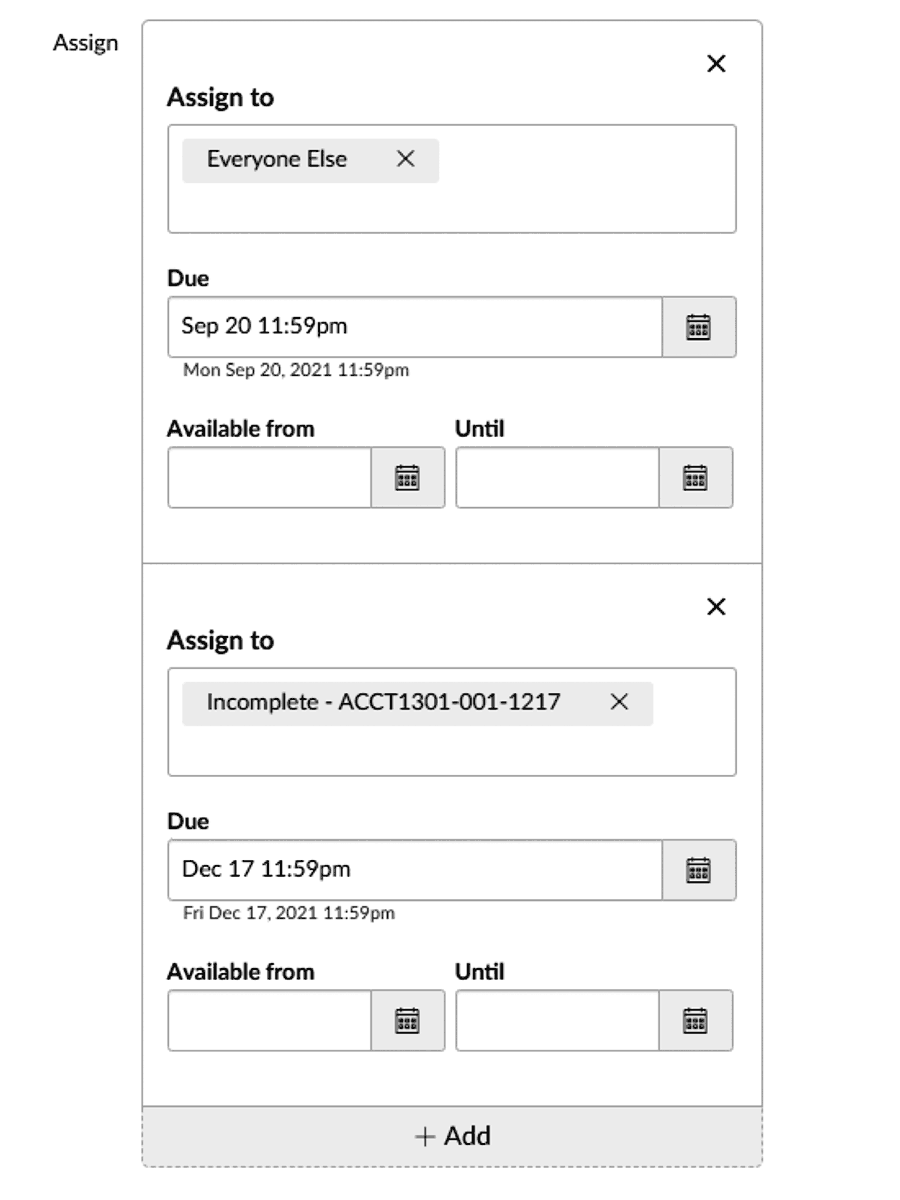The height and width of the screenshot is (1200, 900).
Task: Open calendar picker for Dec 17 due date
Action: (699, 870)
